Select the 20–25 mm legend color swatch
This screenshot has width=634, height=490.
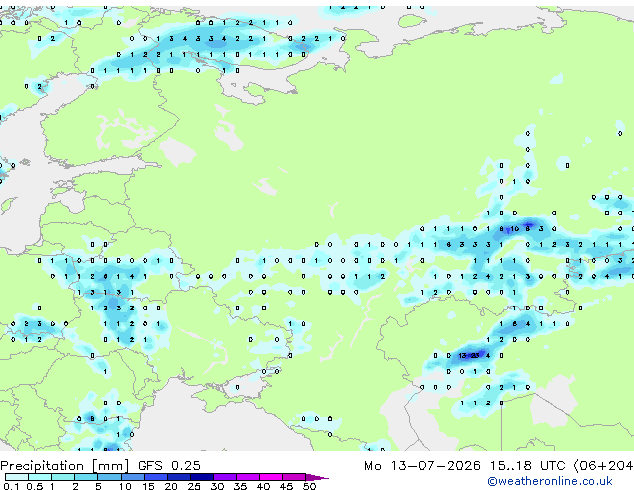click(179, 477)
